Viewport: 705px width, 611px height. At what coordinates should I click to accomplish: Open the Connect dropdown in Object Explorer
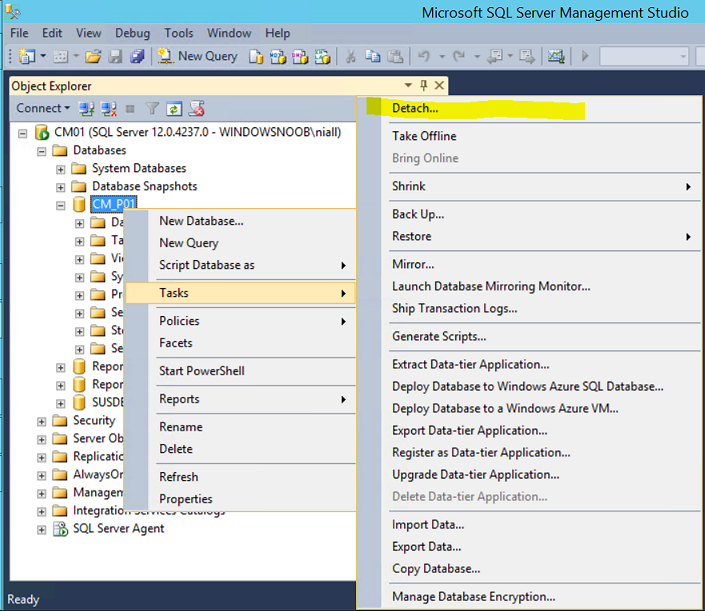[43, 108]
